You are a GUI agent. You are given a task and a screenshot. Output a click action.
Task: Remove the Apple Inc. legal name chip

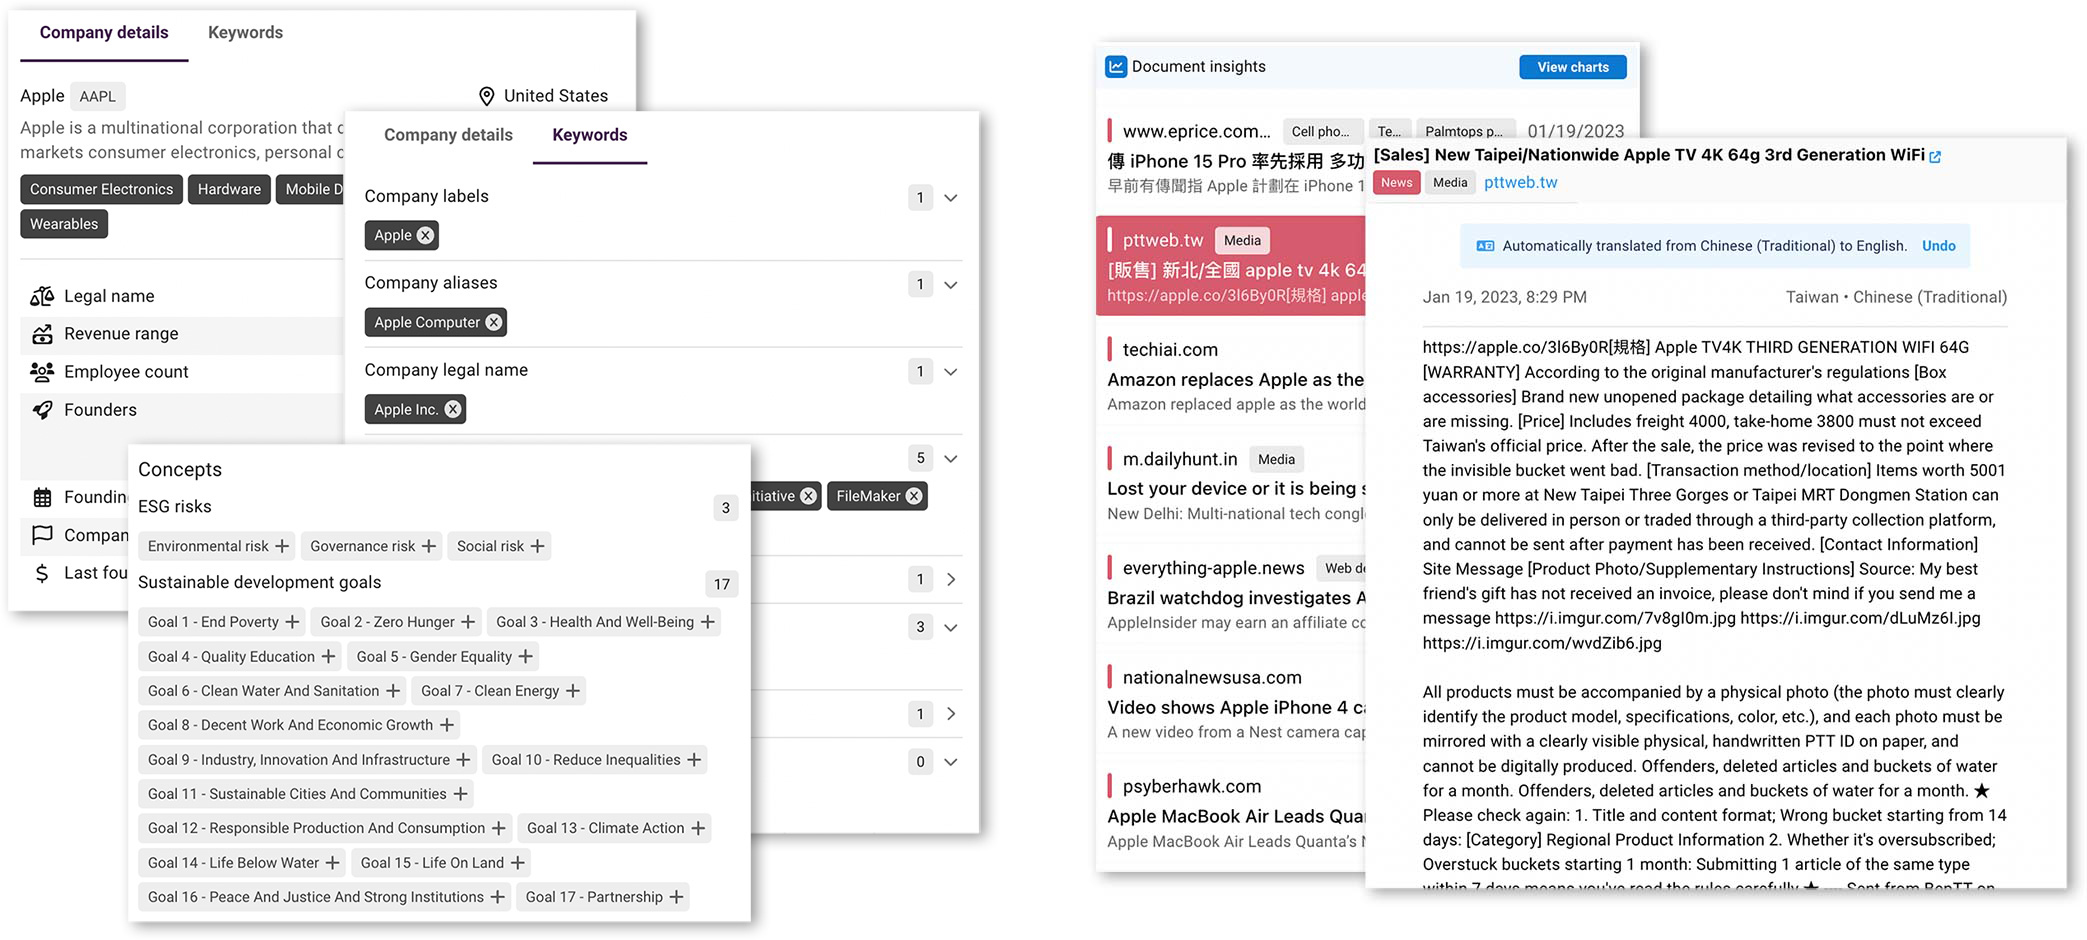pos(453,409)
